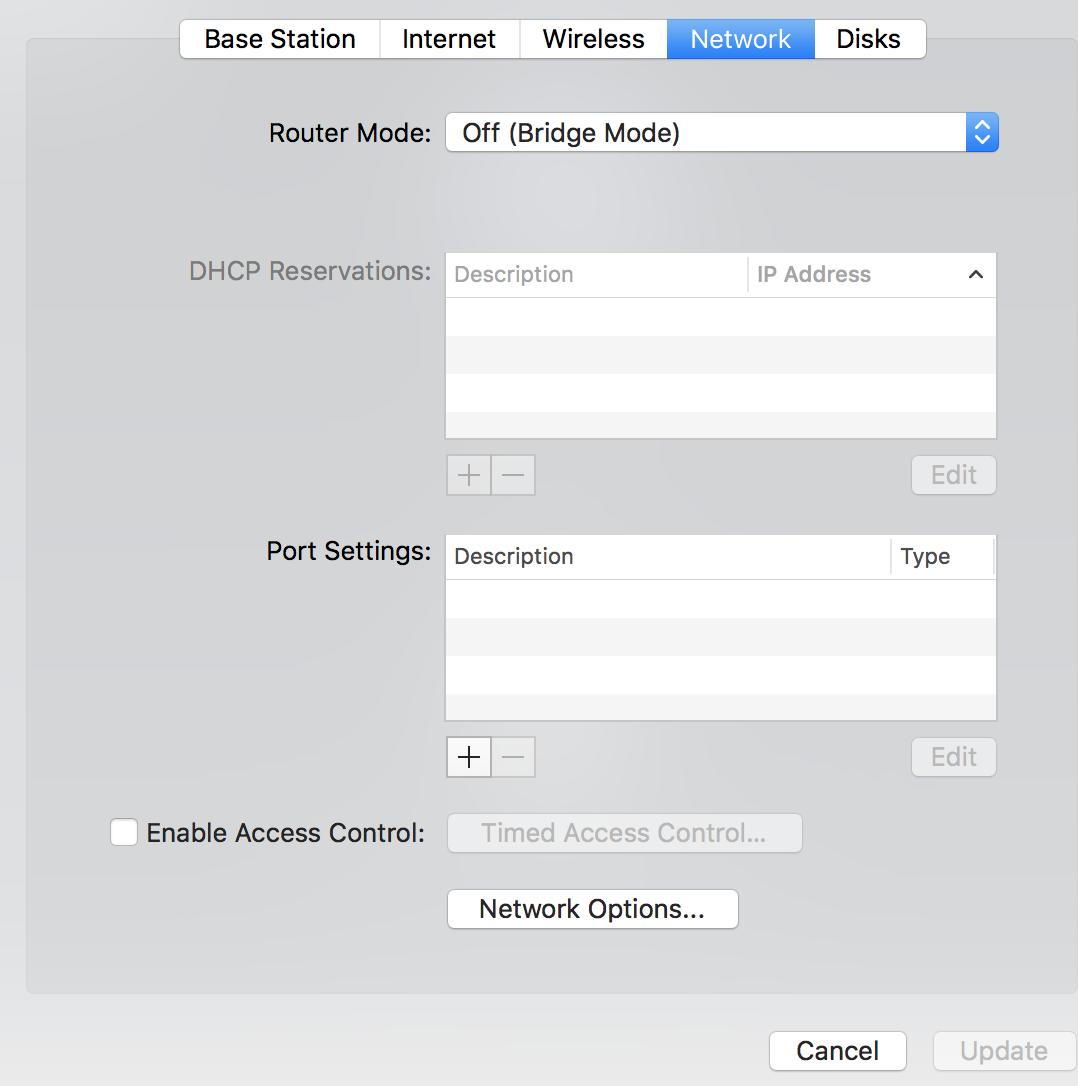This screenshot has width=1078, height=1086.
Task: Click the Update button
Action: point(1004,1051)
